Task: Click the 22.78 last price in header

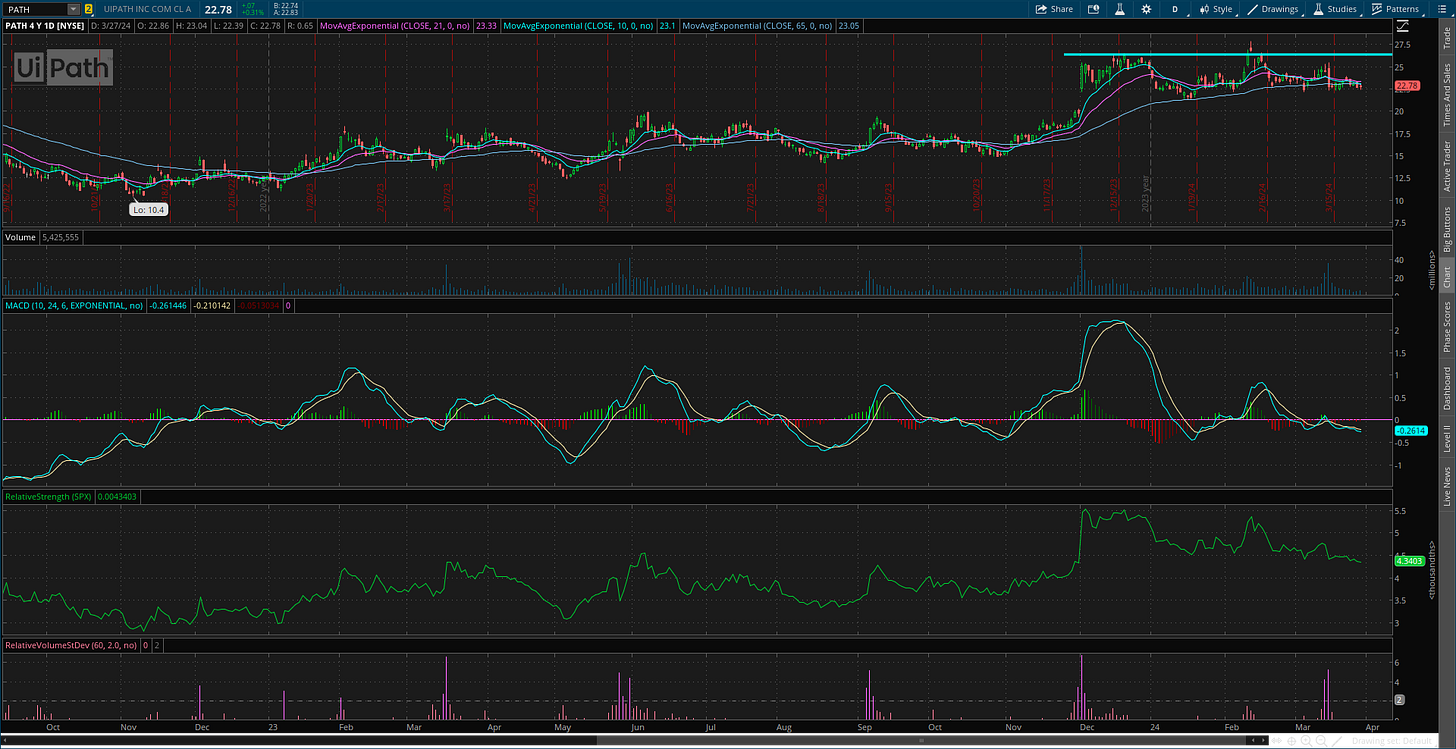Action: click(x=218, y=9)
